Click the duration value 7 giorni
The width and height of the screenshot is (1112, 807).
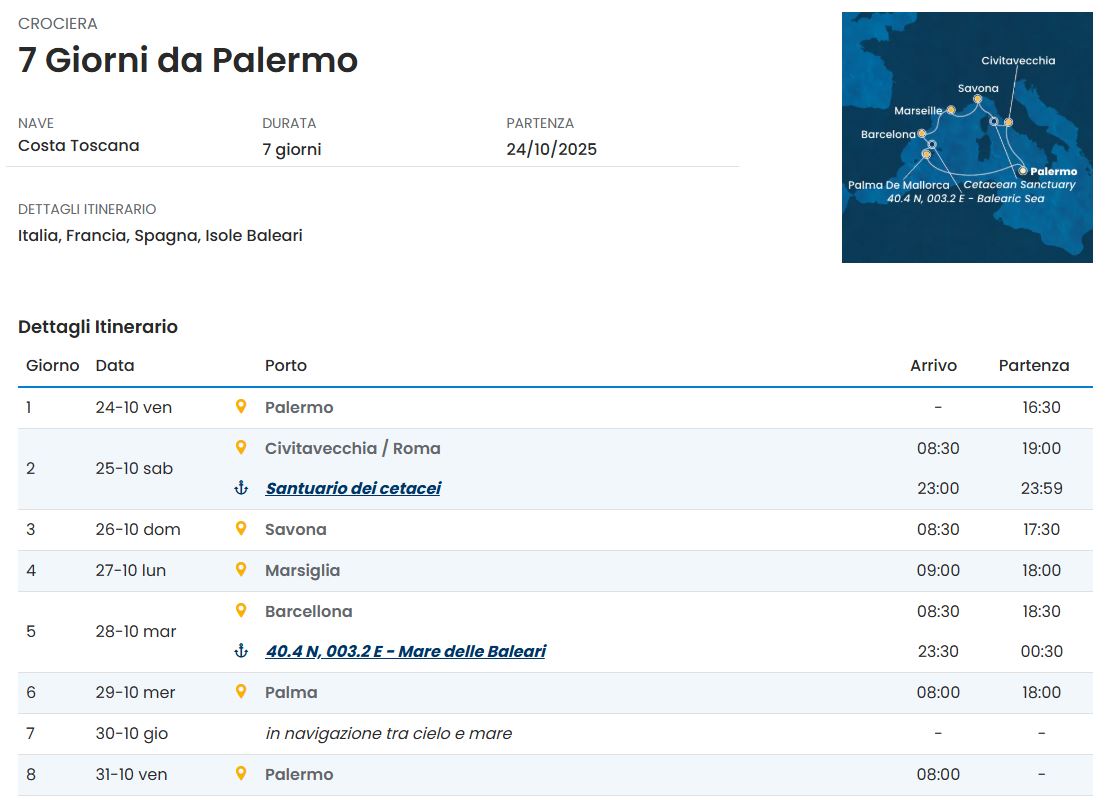pyautogui.click(x=291, y=149)
